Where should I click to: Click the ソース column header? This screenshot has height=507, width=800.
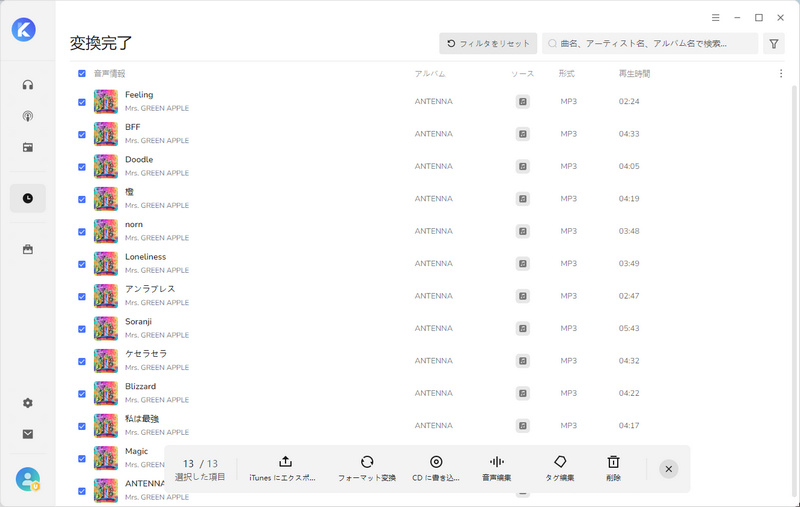point(522,74)
